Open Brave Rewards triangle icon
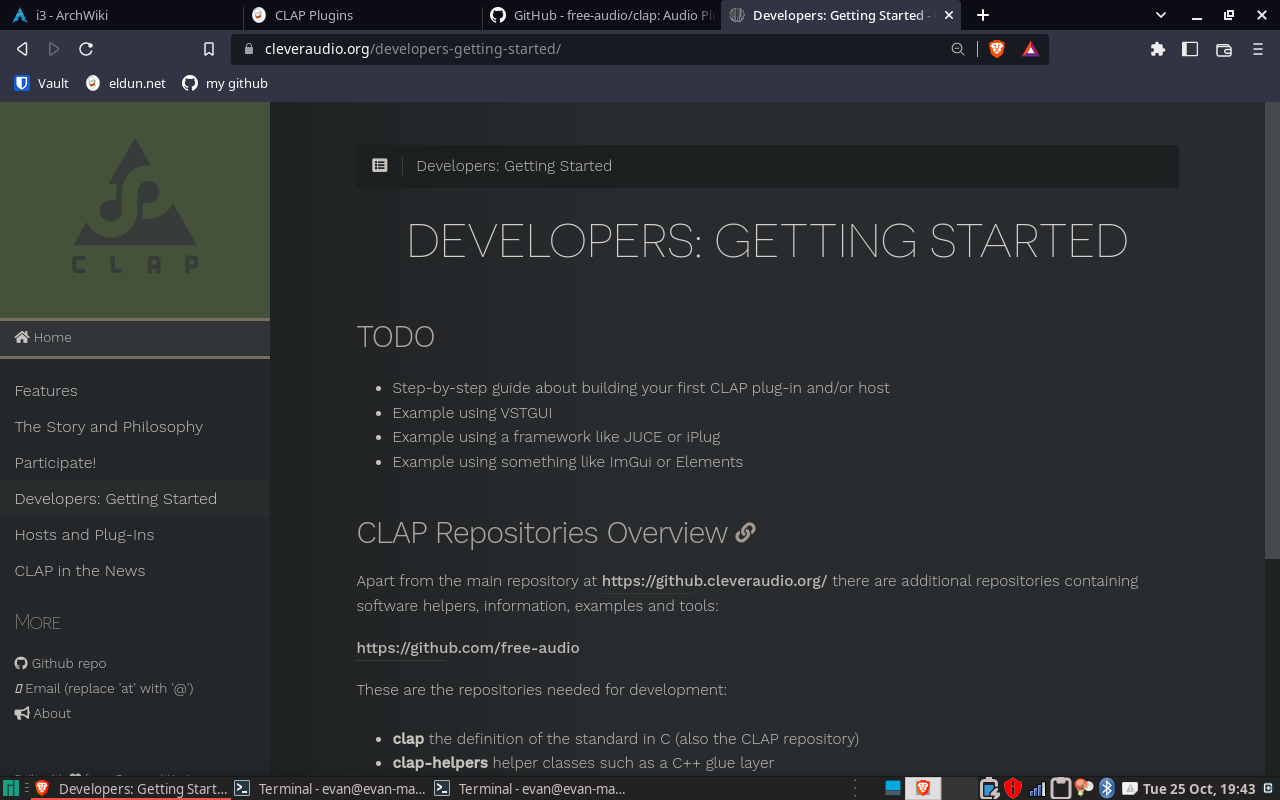Image resolution: width=1280 pixels, height=800 pixels. coord(1030,49)
